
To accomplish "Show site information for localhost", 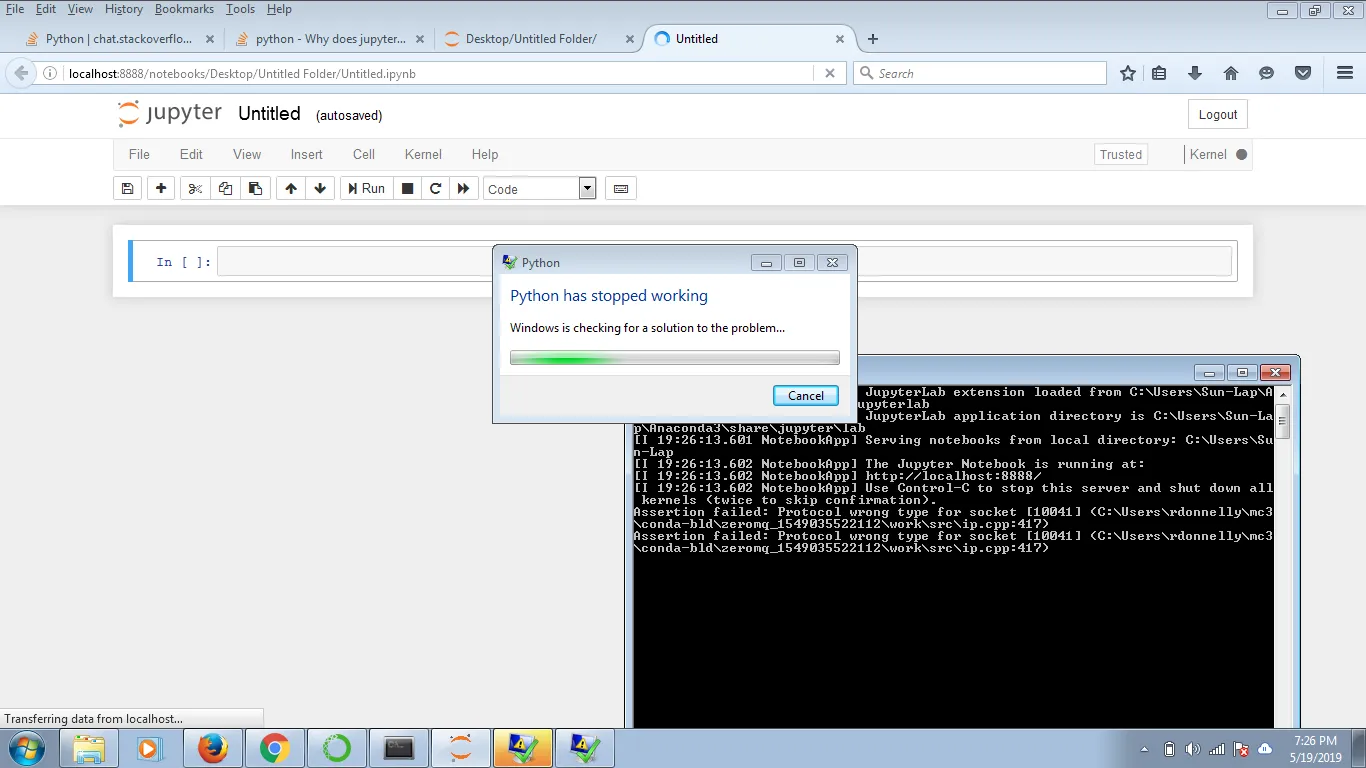I will pos(50,73).
